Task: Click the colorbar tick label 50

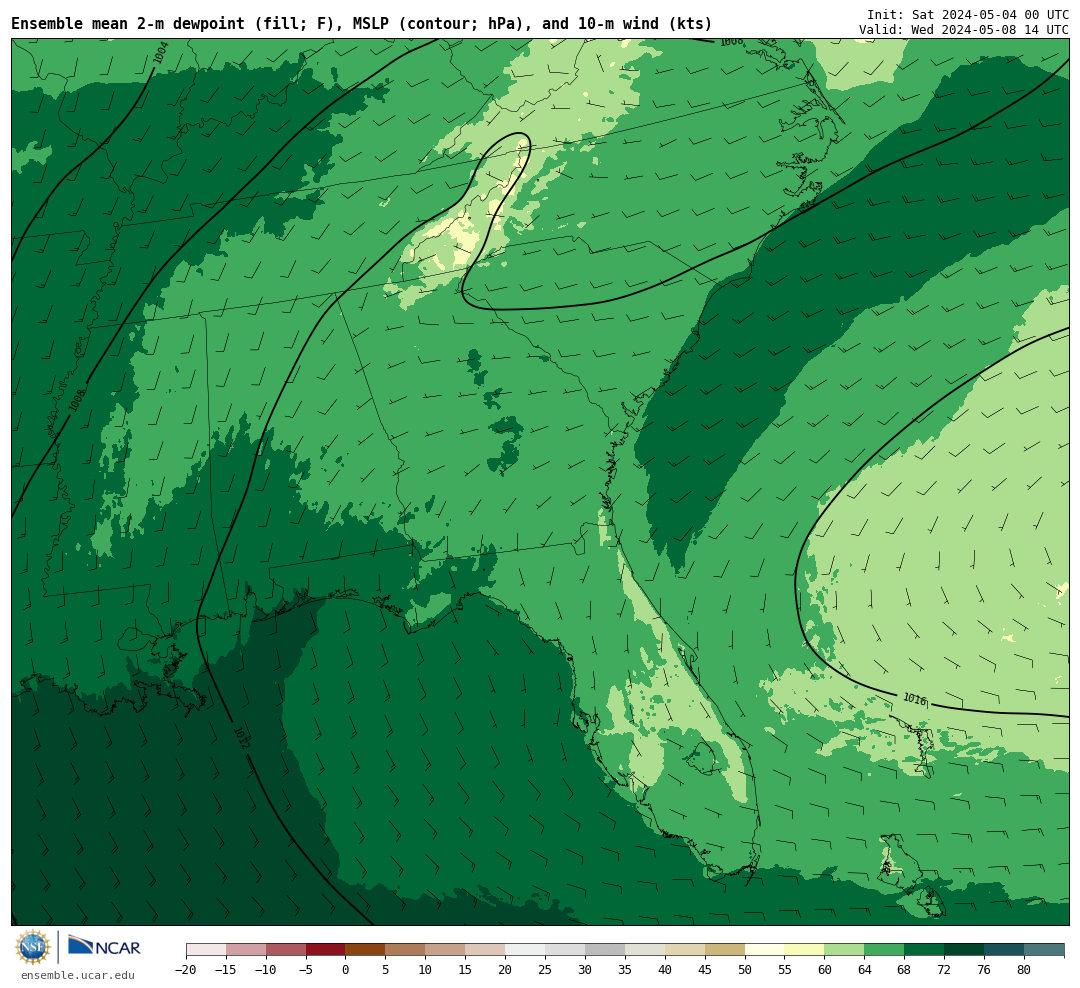Action: [x=745, y=970]
